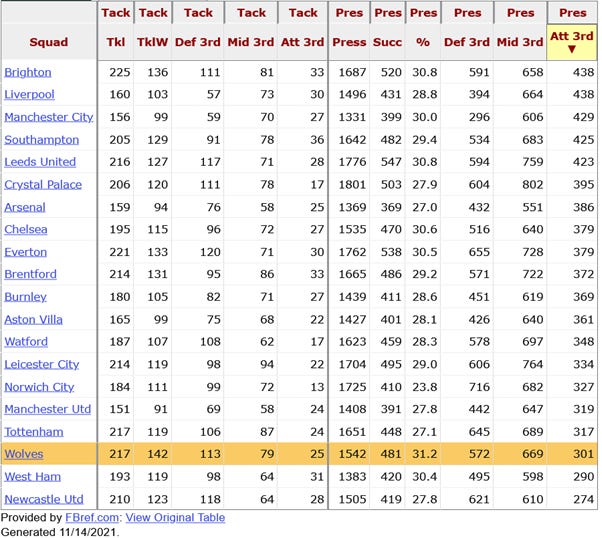Select Southampton's Att 3rd tackles value 36

tap(317, 140)
